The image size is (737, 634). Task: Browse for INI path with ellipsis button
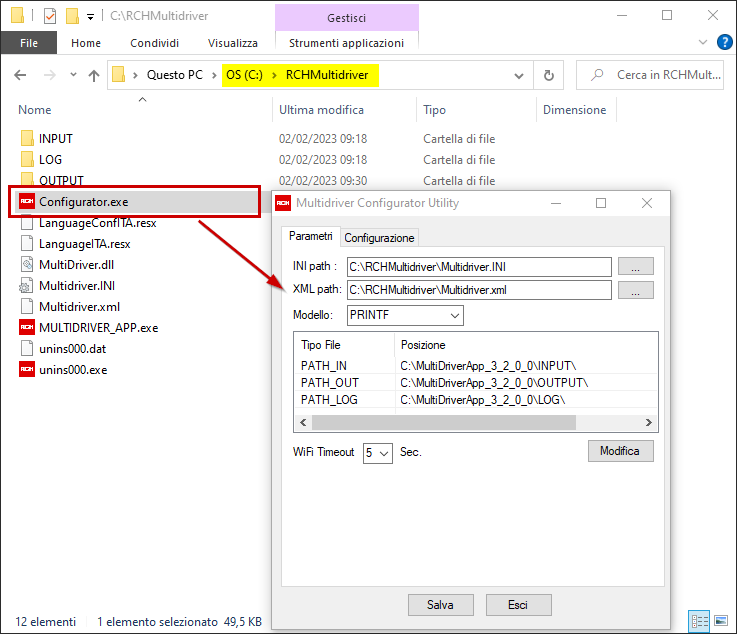click(635, 266)
